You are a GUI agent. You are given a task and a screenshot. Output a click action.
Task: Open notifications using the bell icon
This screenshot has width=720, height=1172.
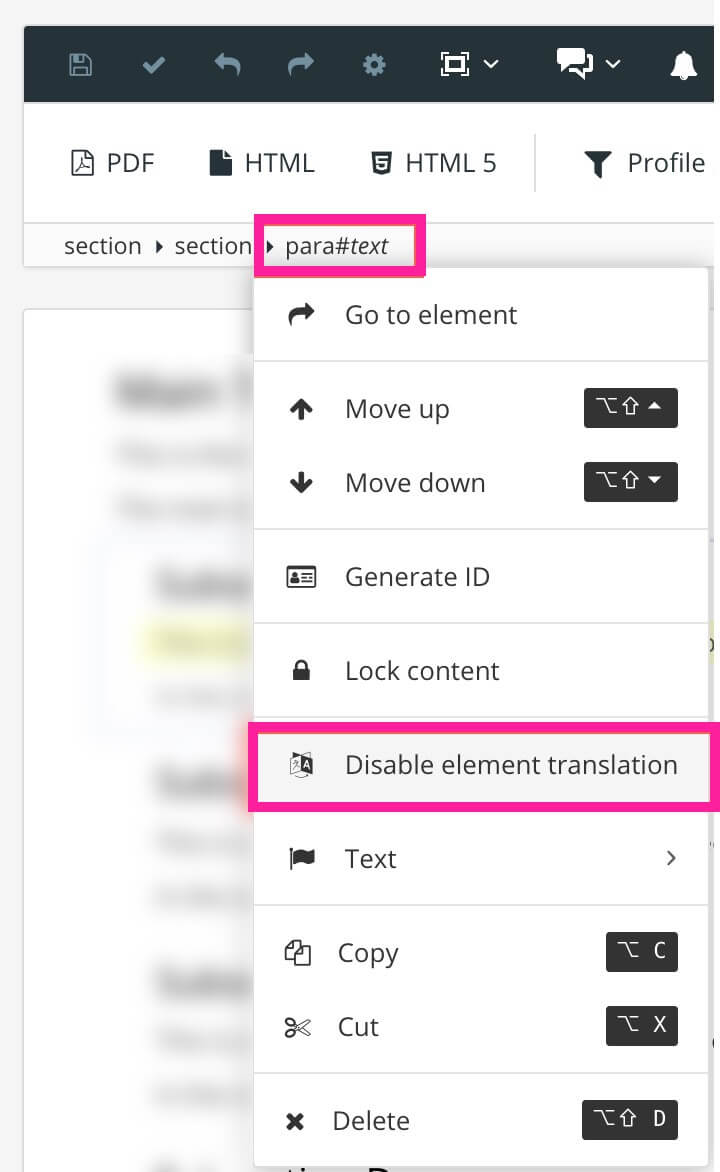pyautogui.click(x=683, y=64)
